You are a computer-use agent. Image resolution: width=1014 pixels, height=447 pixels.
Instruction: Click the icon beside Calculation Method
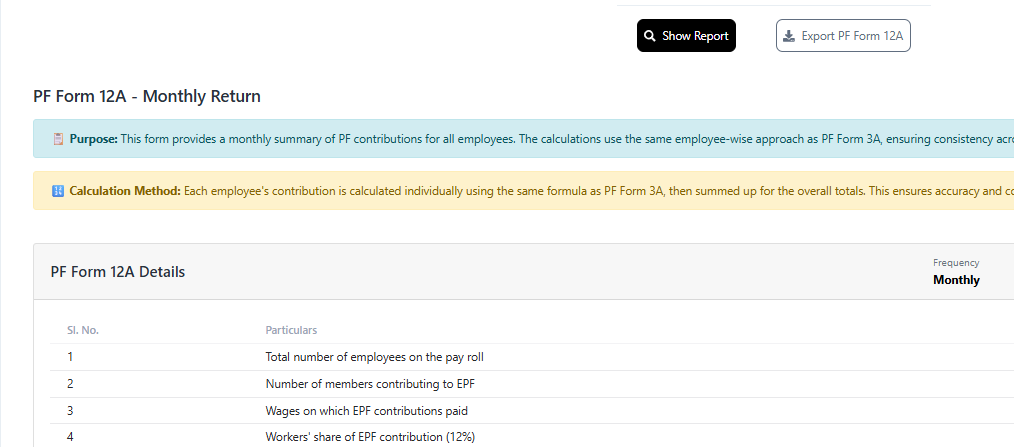click(x=58, y=190)
